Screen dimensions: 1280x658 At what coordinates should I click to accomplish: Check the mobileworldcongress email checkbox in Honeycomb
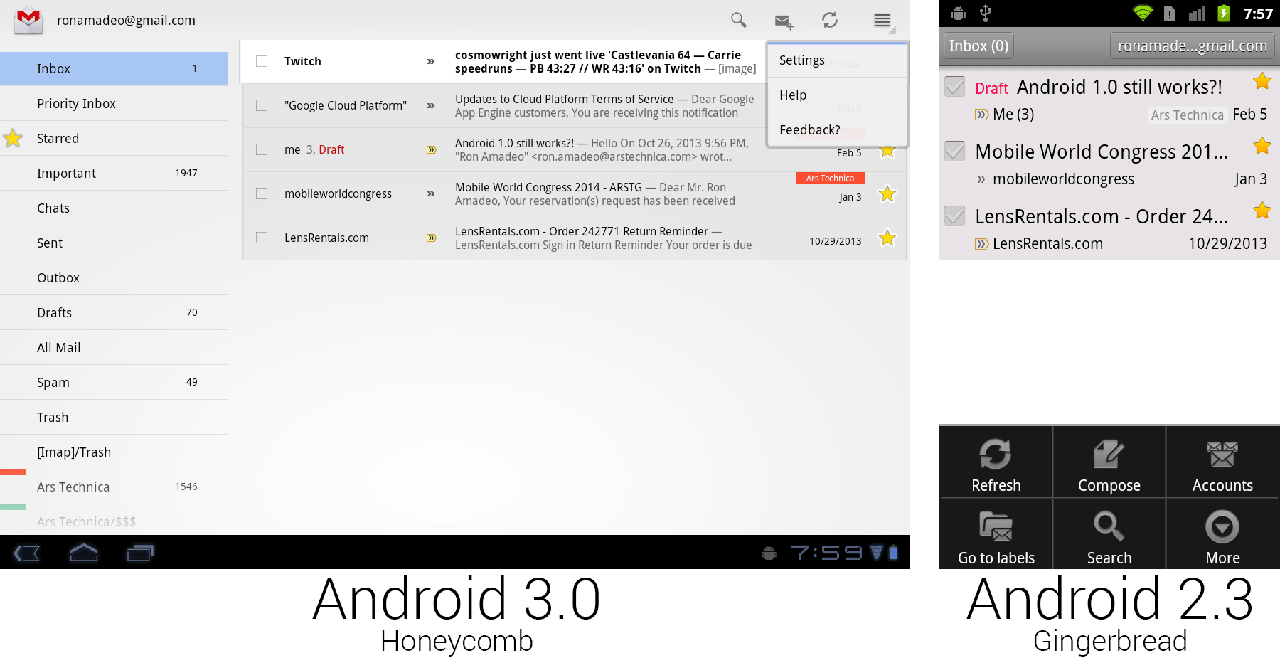click(262, 194)
